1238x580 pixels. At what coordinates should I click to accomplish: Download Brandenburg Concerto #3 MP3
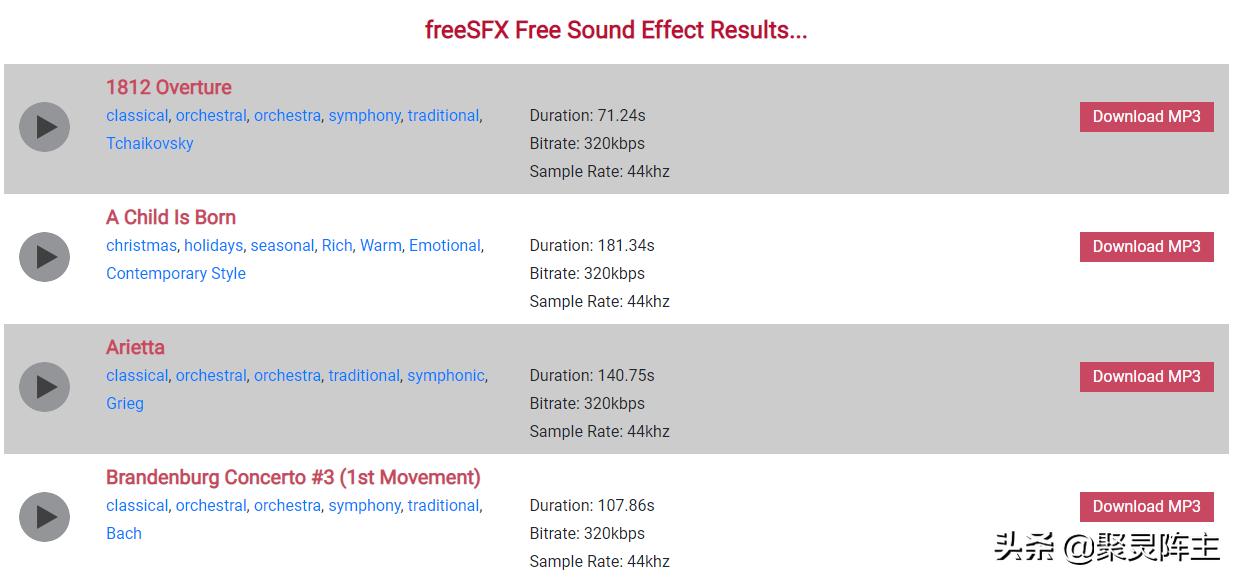click(x=1146, y=506)
